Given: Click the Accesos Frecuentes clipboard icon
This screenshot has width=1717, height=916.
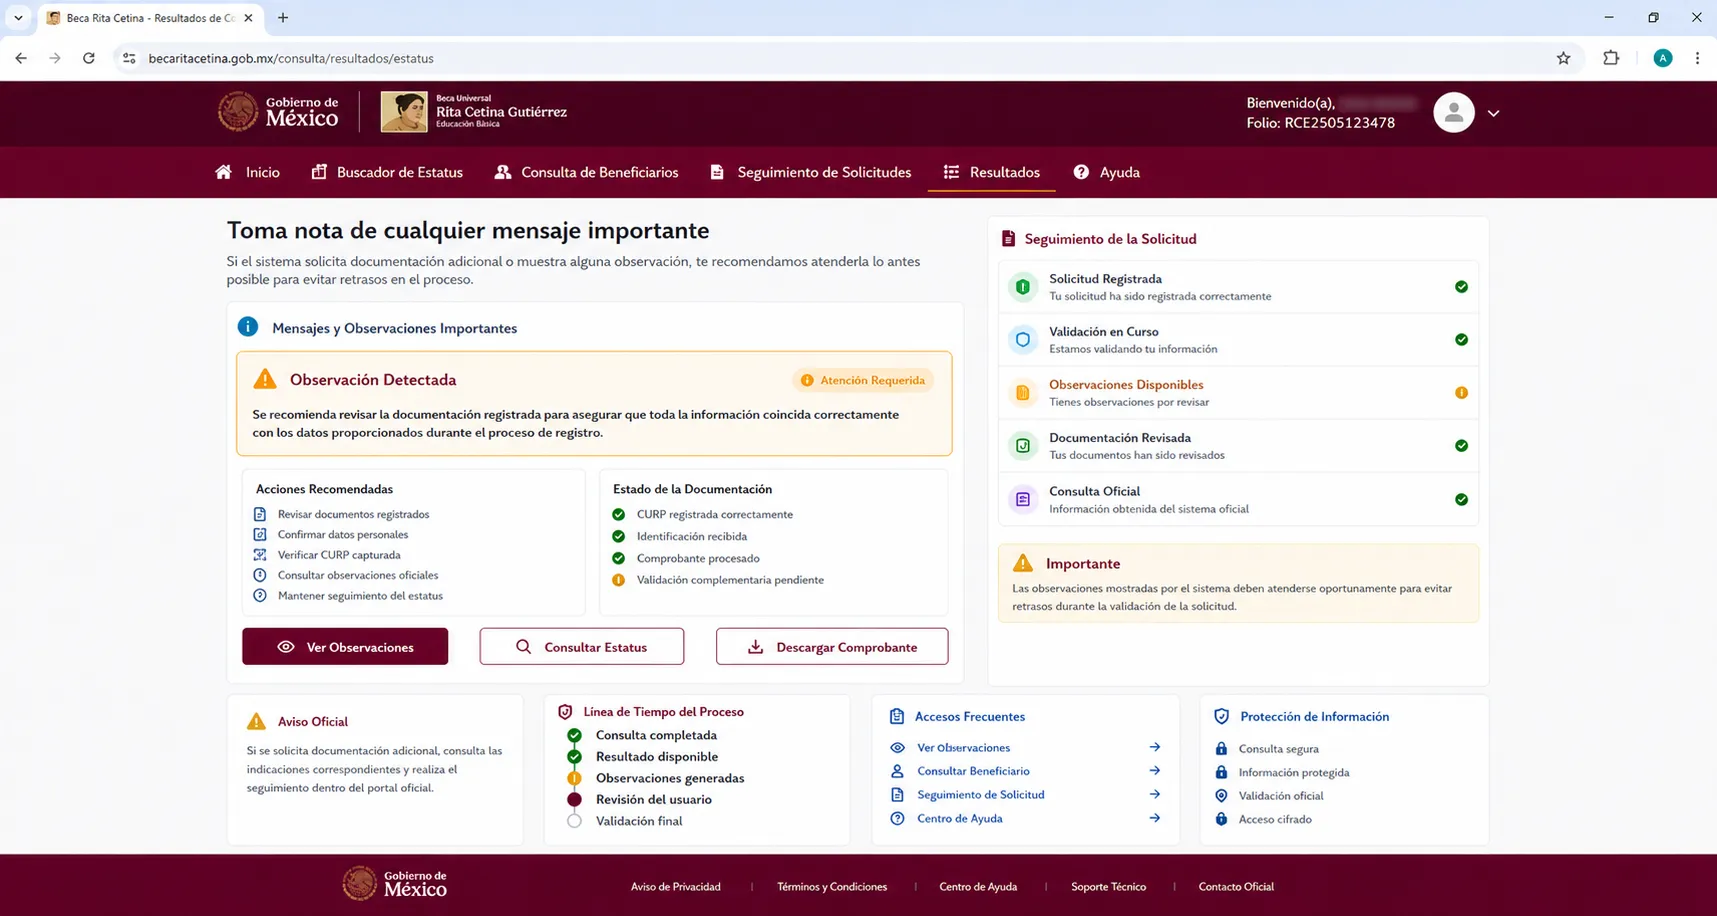Looking at the screenshot, I should click(x=897, y=716).
